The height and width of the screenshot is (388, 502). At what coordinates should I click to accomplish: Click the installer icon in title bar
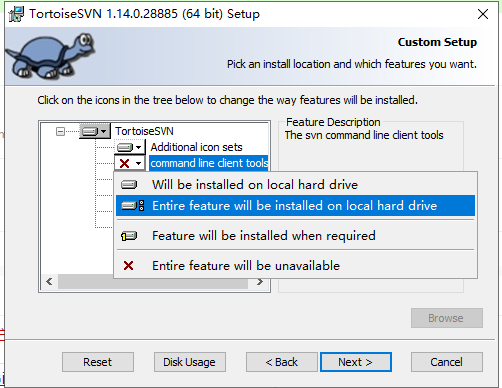(16, 14)
